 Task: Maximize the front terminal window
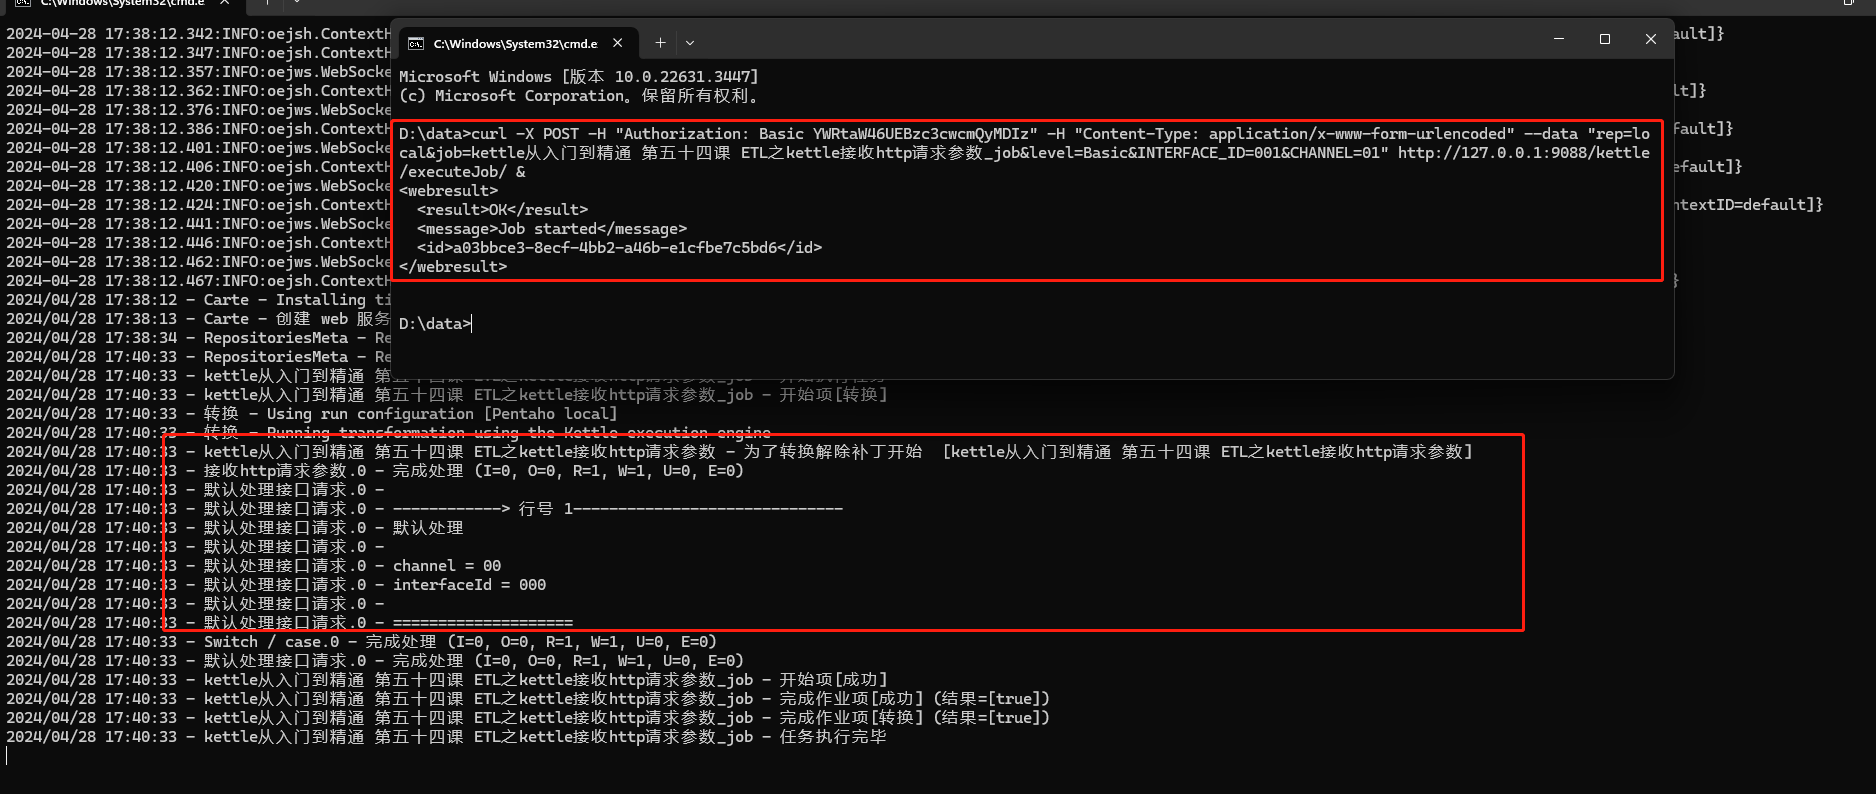pos(1605,39)
